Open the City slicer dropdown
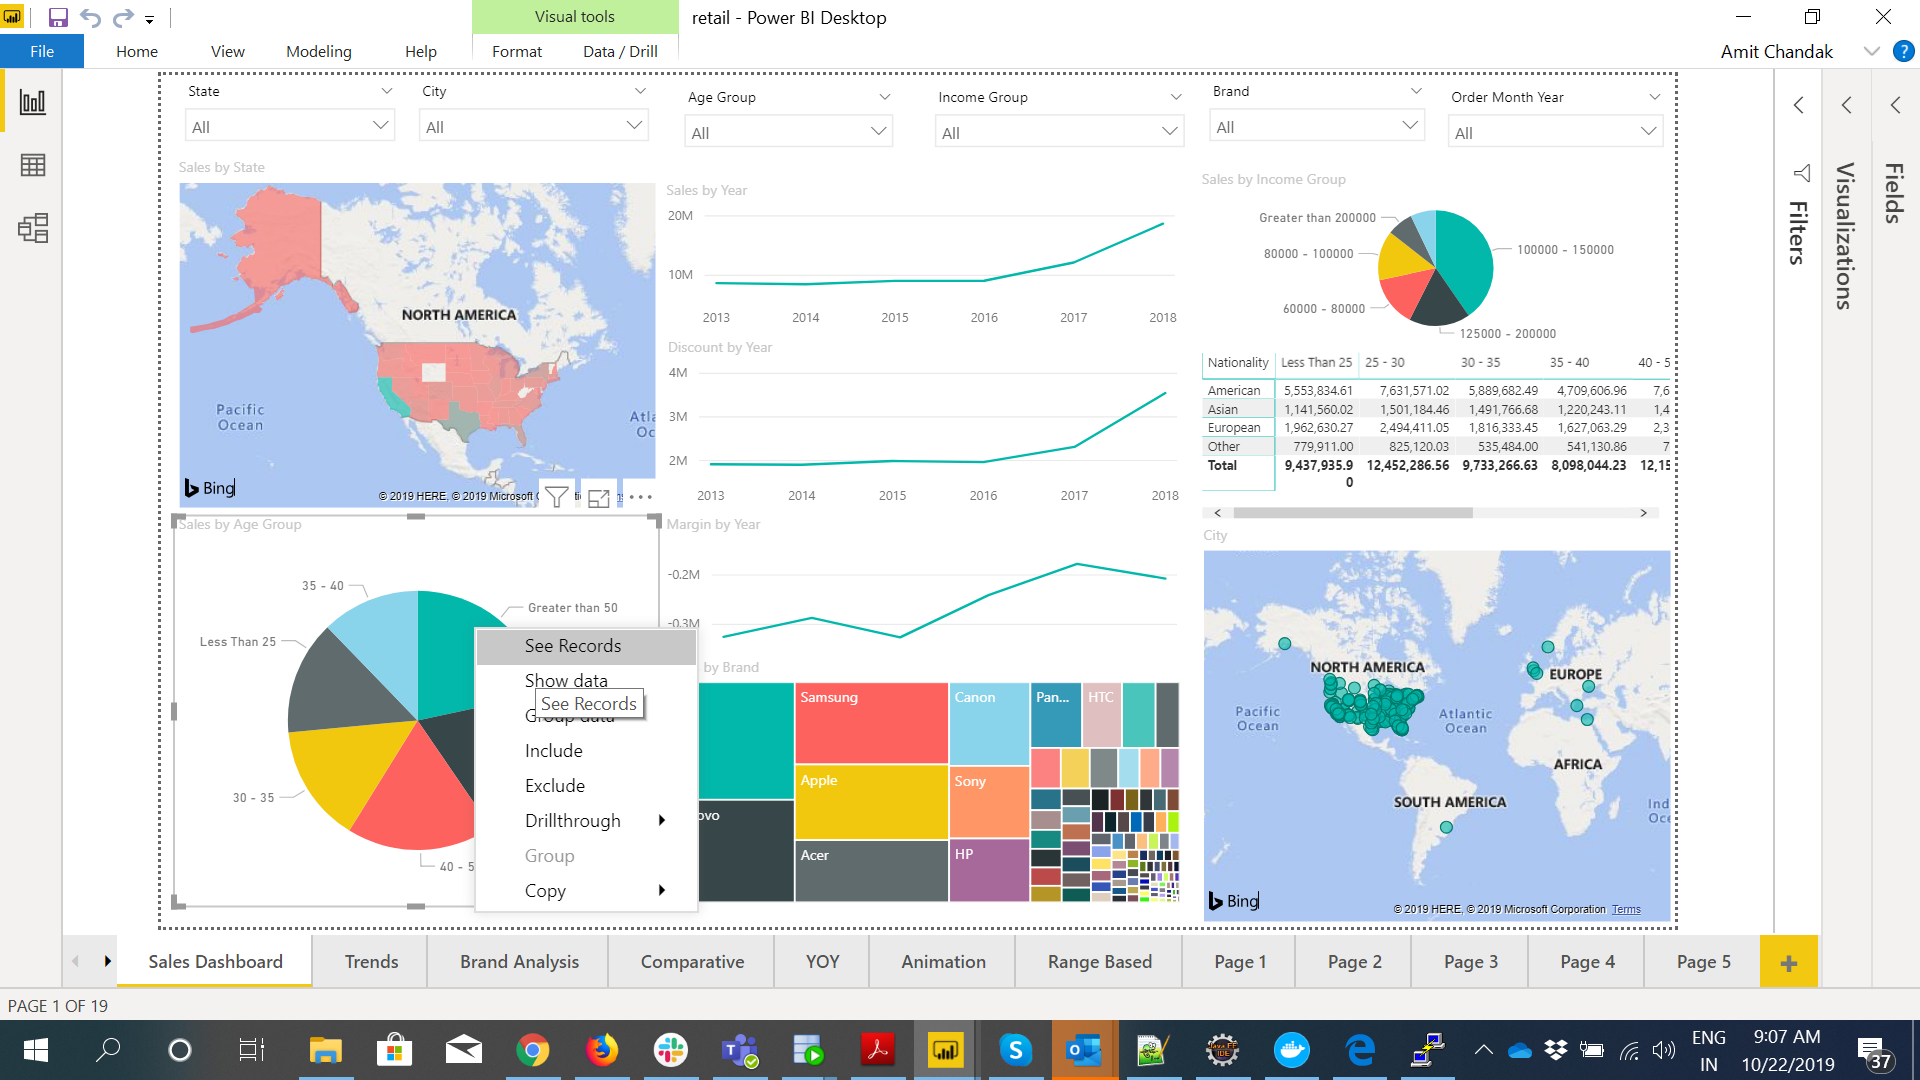 (534, 127)
